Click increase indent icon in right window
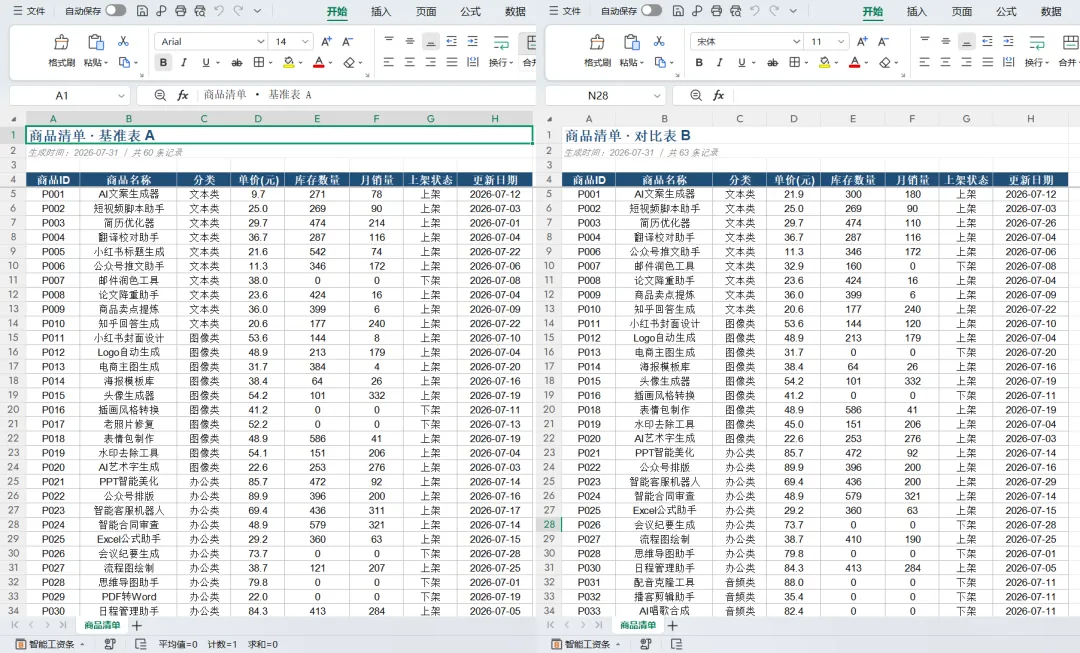The width and height of the screenshot is (1080, 653). click(1008, 41)
